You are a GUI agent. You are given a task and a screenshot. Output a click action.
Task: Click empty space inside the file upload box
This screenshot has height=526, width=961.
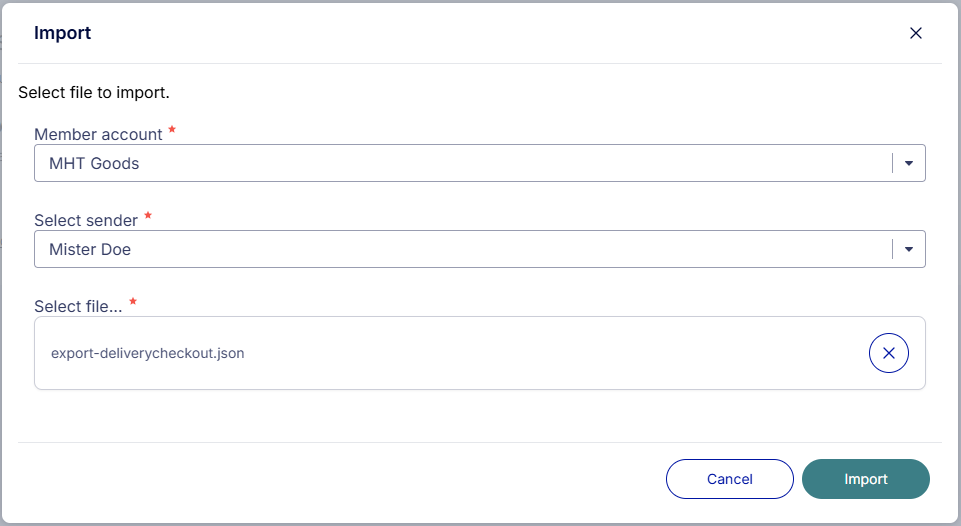(x=550, y=353)
